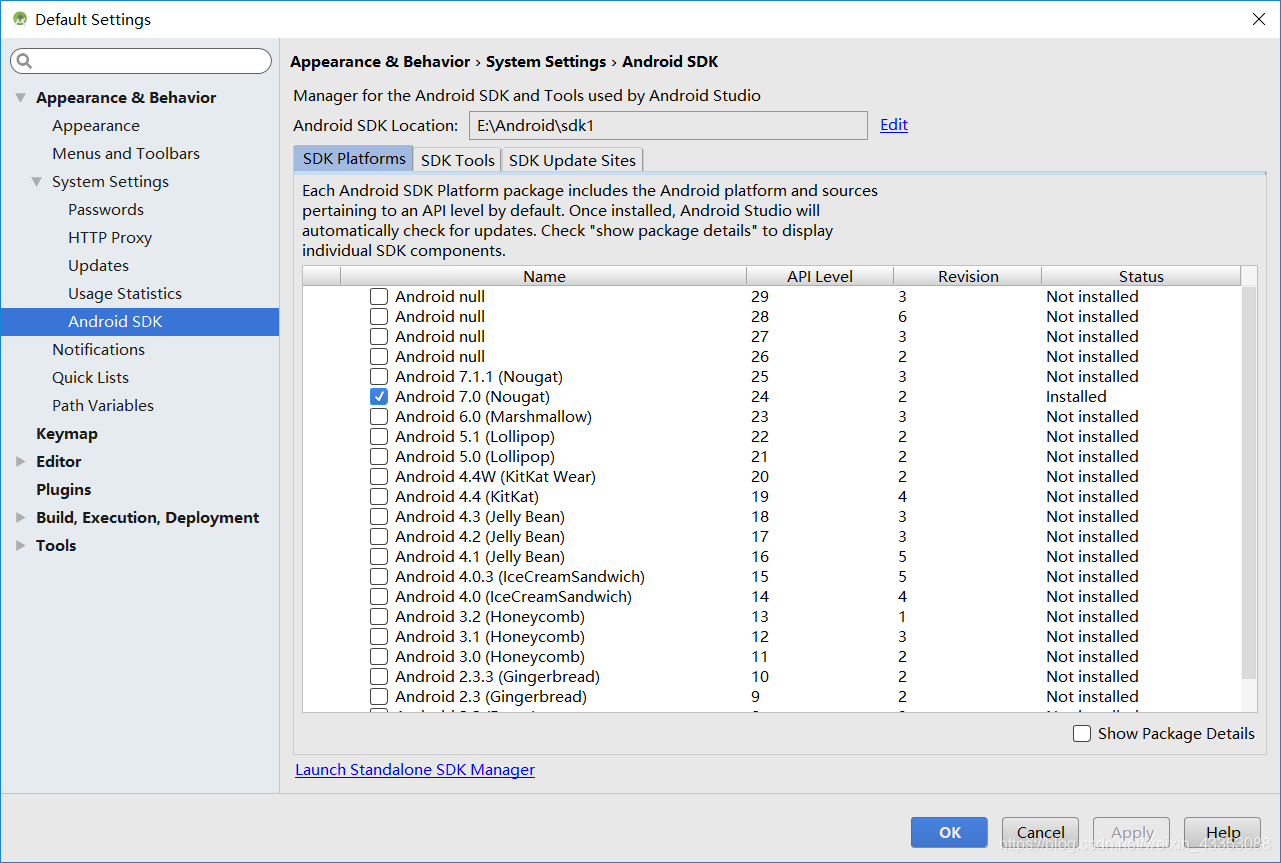Sort table by Name column header

(x=544, y=277)
